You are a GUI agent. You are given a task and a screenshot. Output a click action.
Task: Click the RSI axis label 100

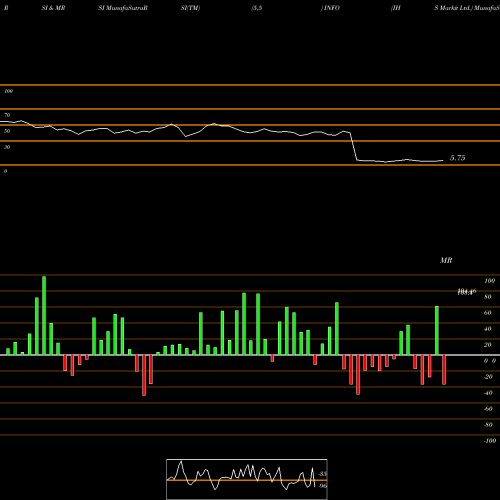pos(8,91)
